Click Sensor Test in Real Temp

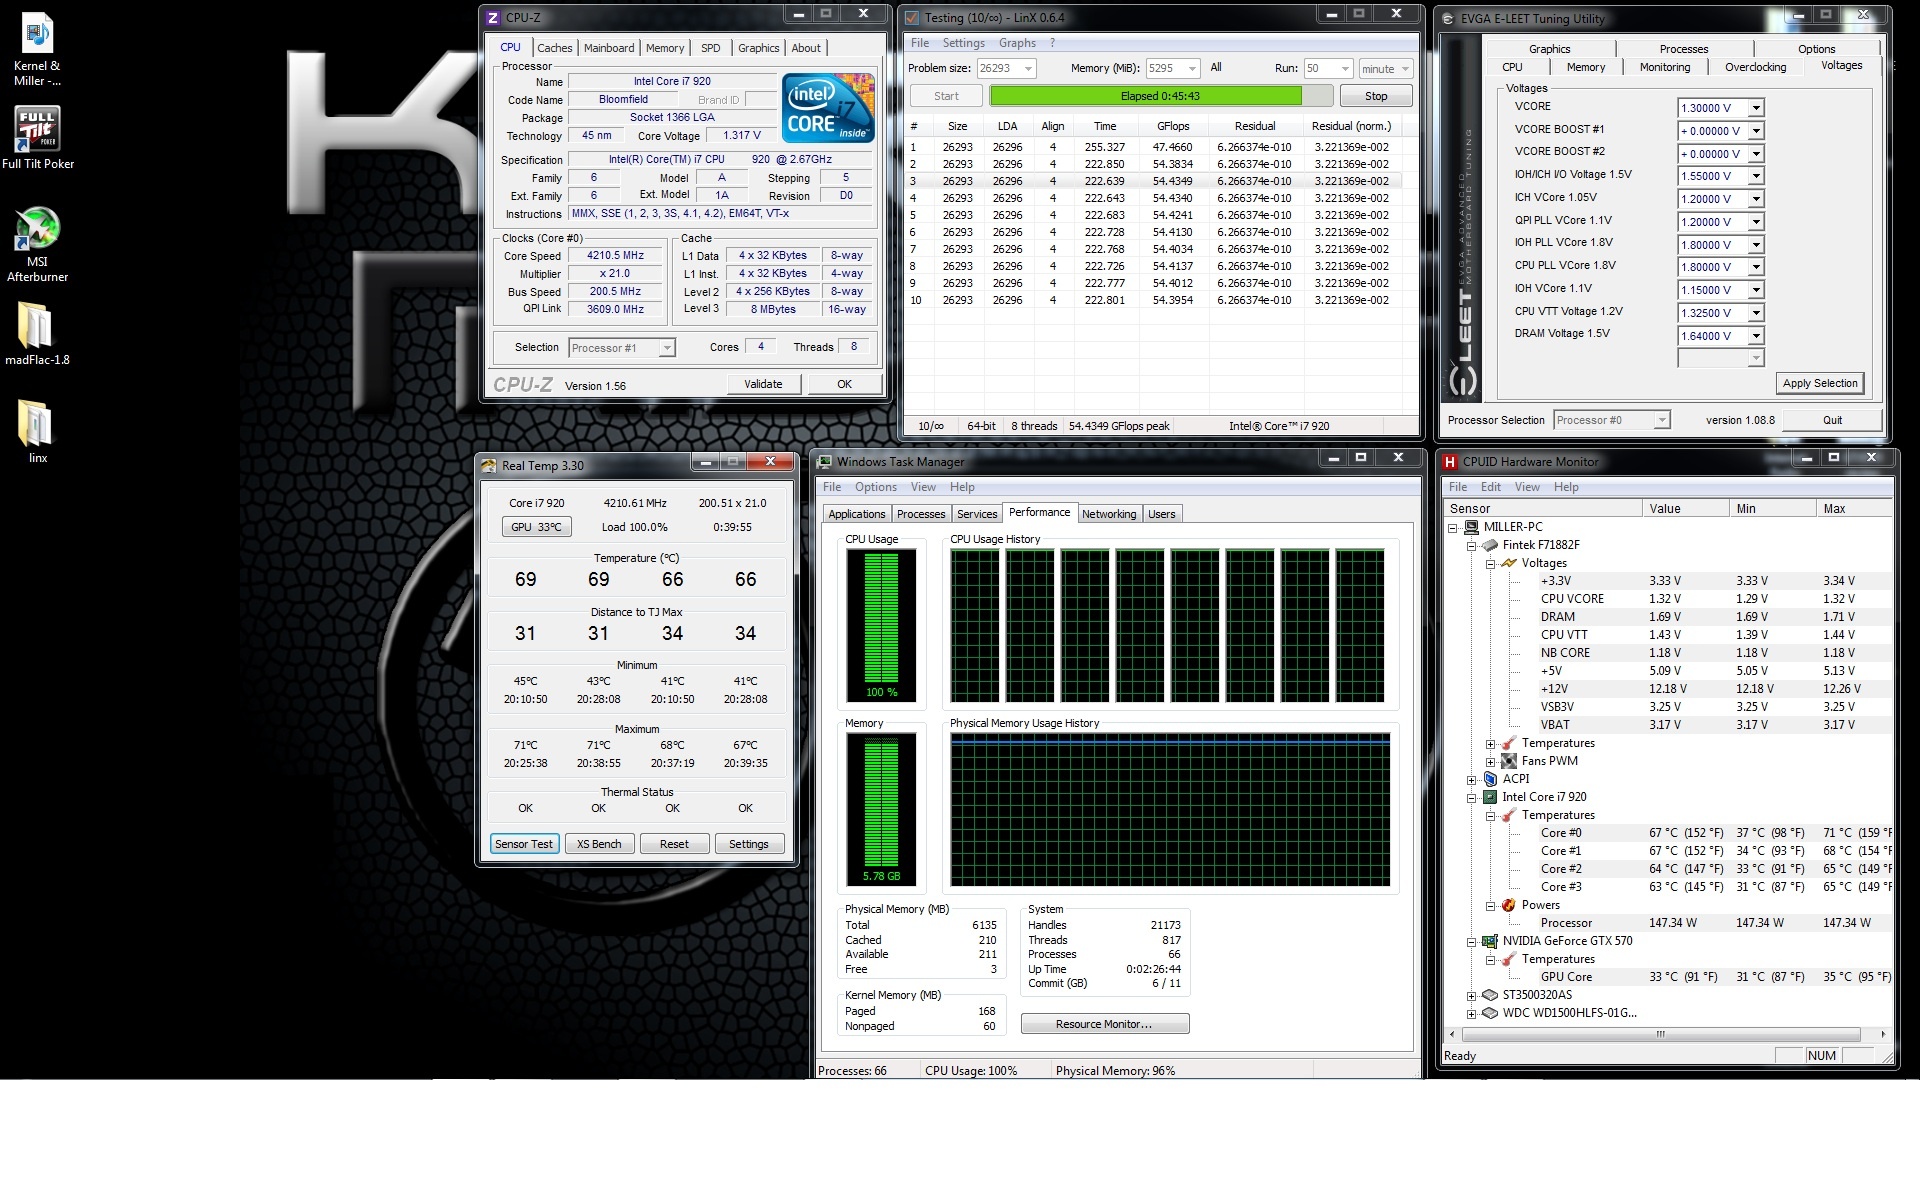click(x=523, y=844)
